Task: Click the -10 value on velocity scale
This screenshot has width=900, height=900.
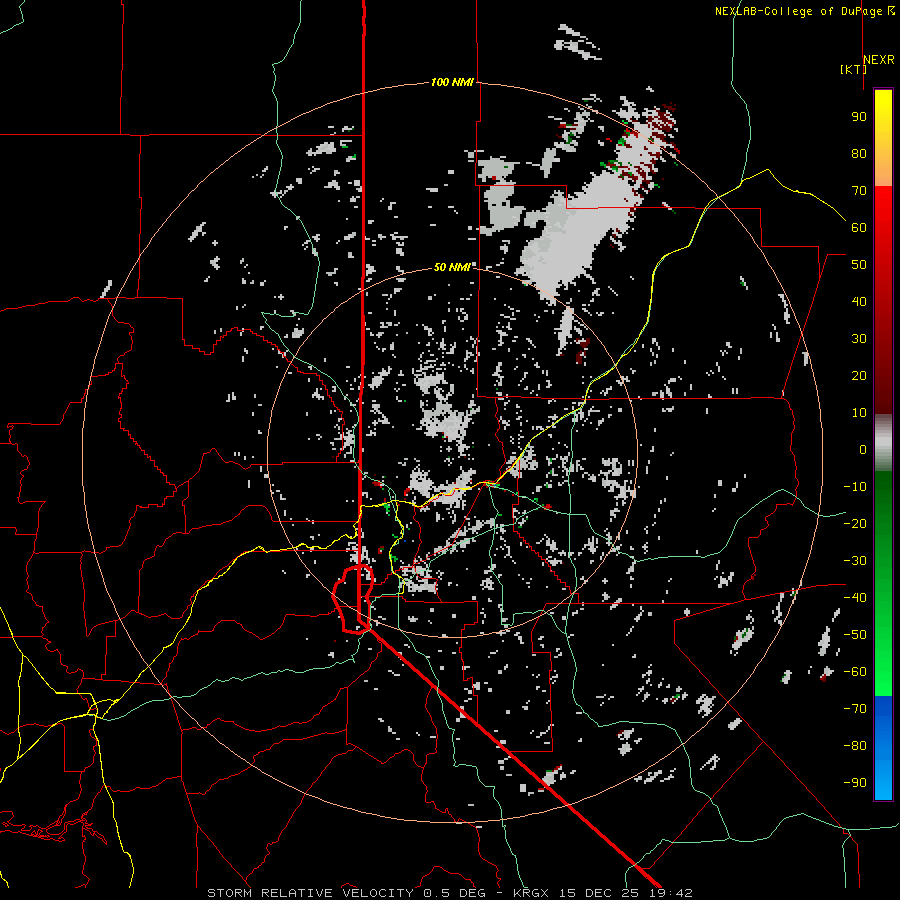Action: point(855,487)
